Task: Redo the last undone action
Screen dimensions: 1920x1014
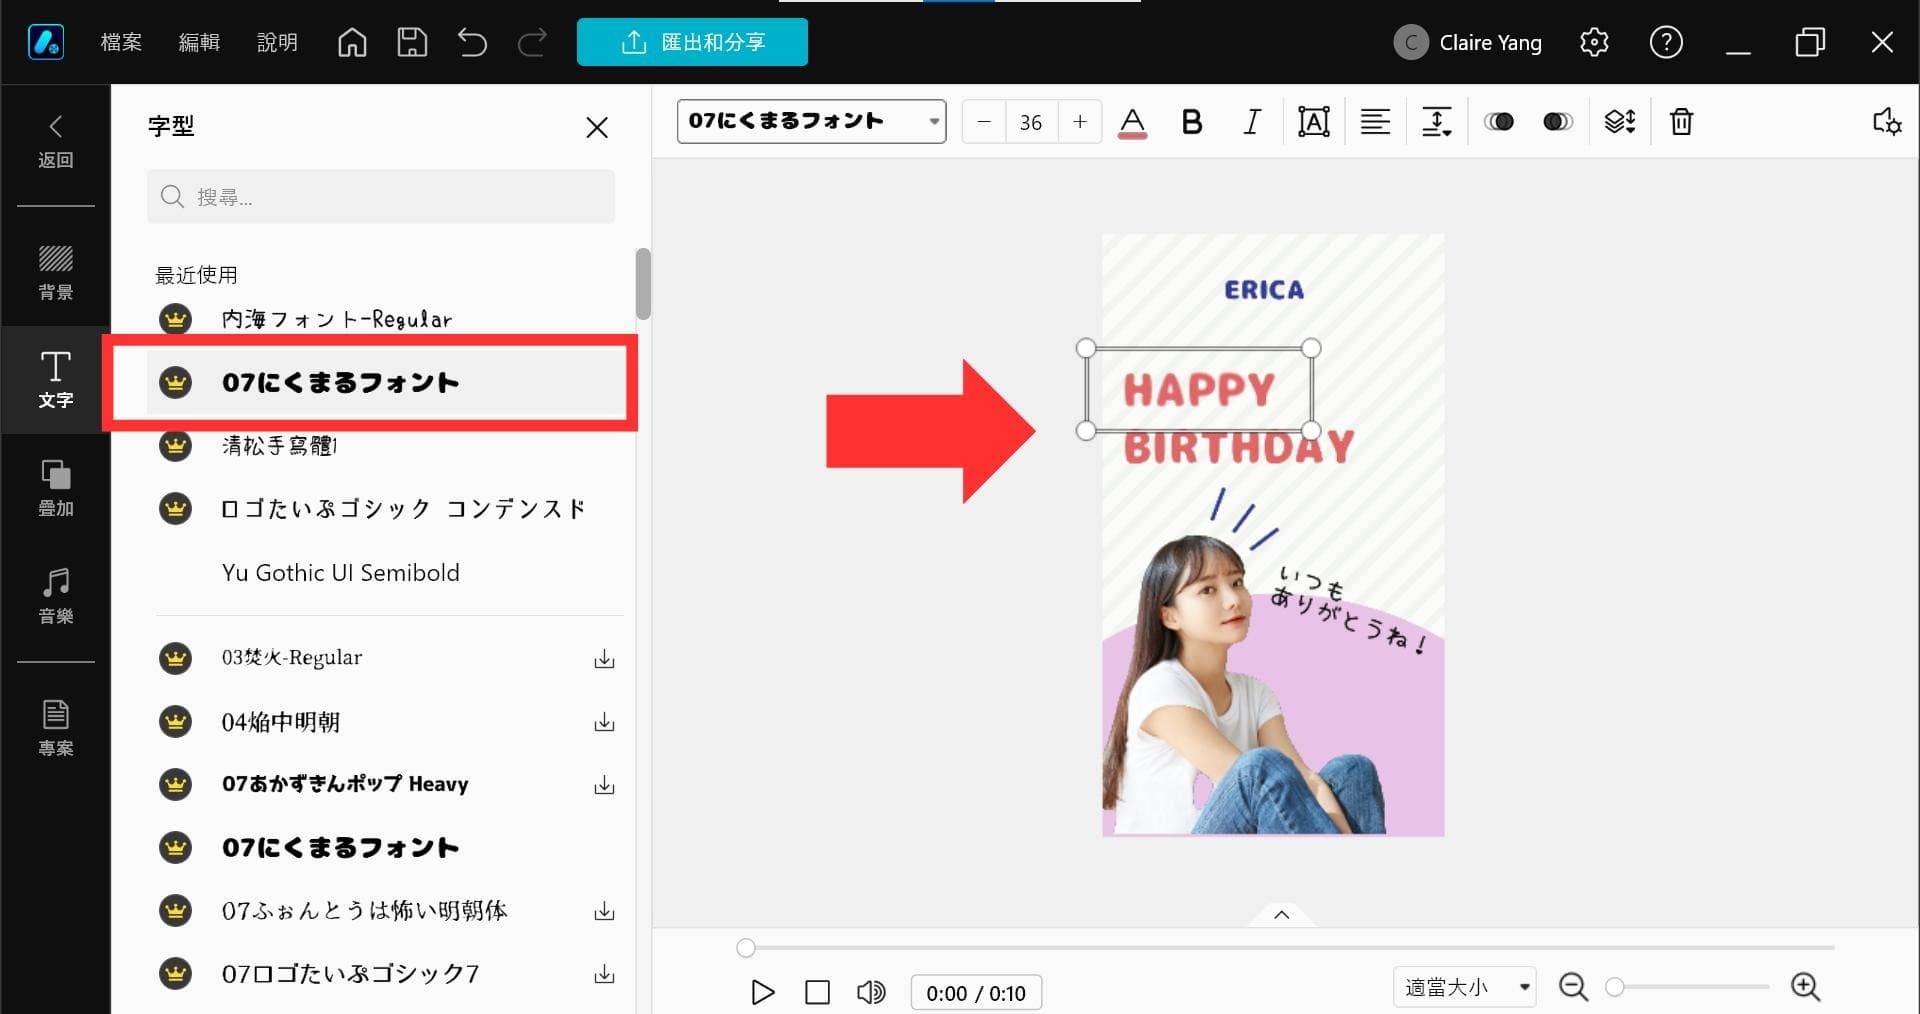Action: 532,42
